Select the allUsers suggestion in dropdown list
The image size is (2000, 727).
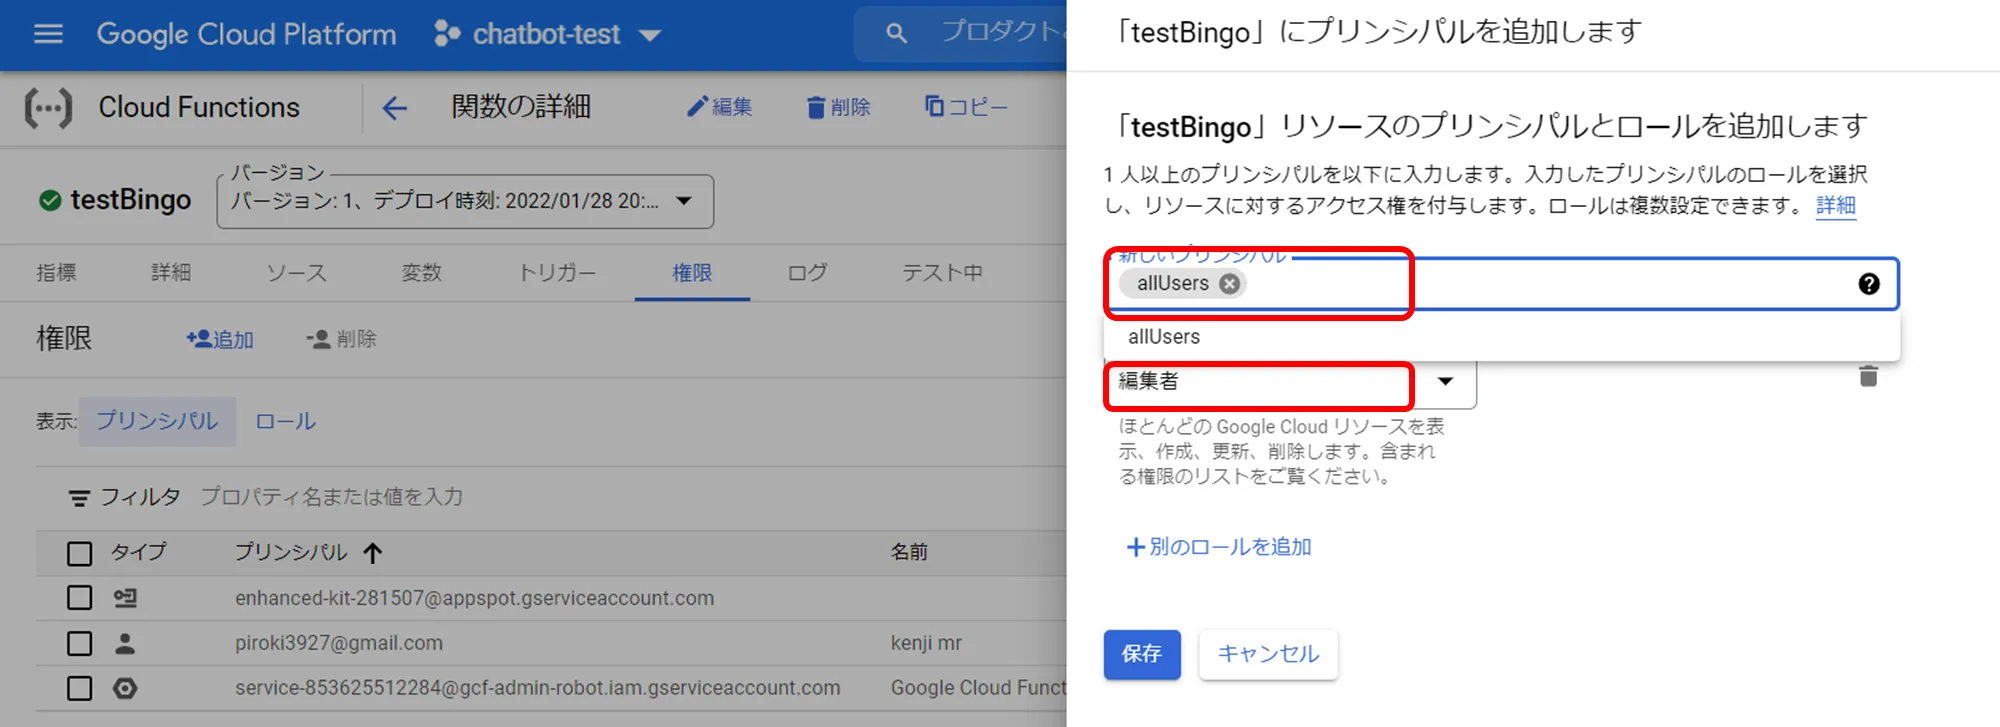click(1502, 337)
